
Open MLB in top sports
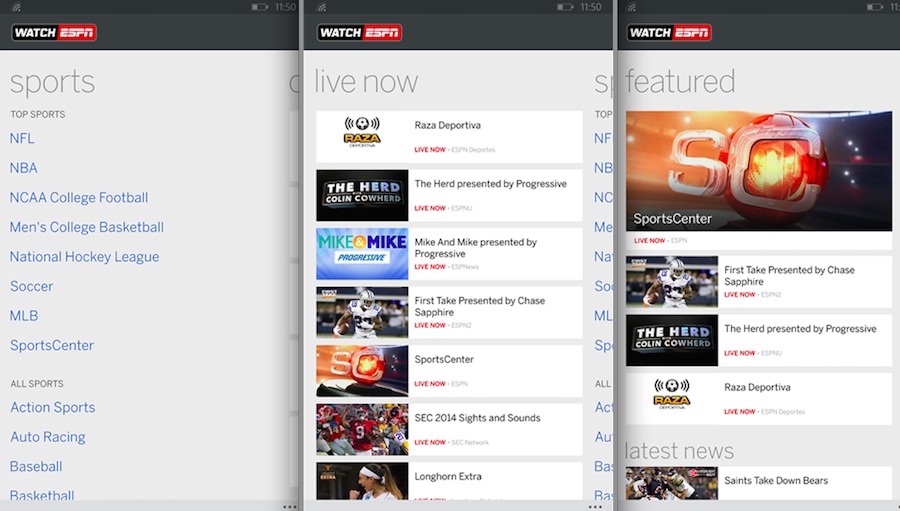coord(24,316)
